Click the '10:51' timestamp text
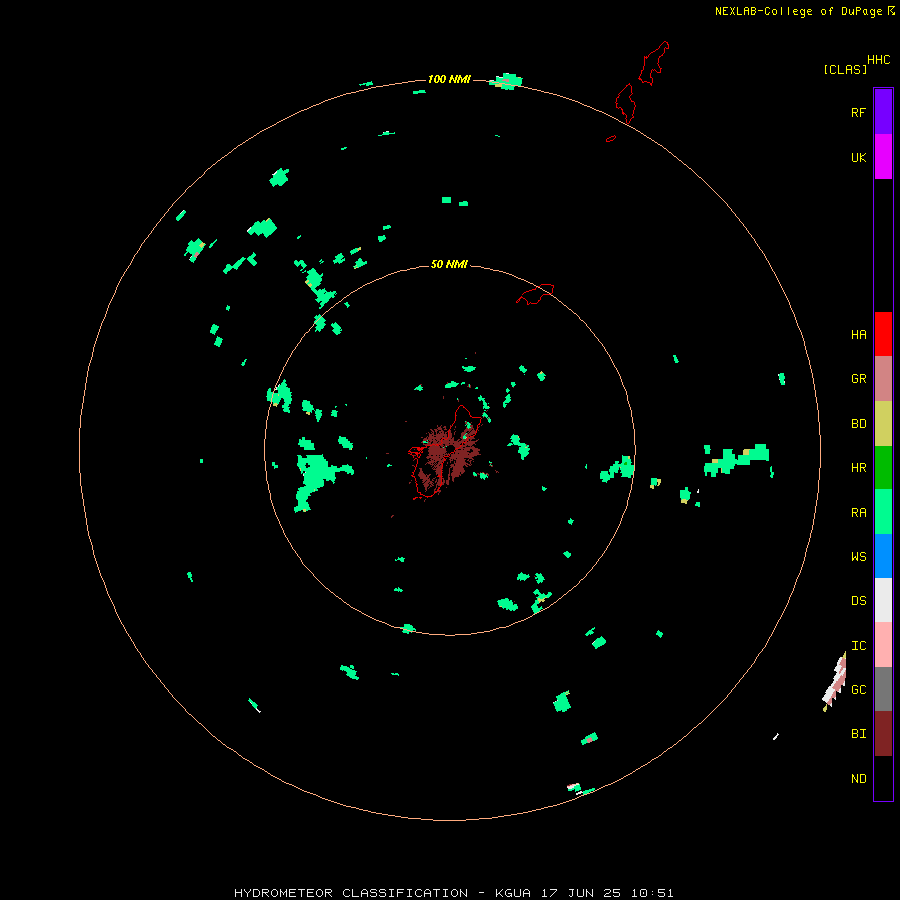 pyautogui.click(x=651, y=893)
